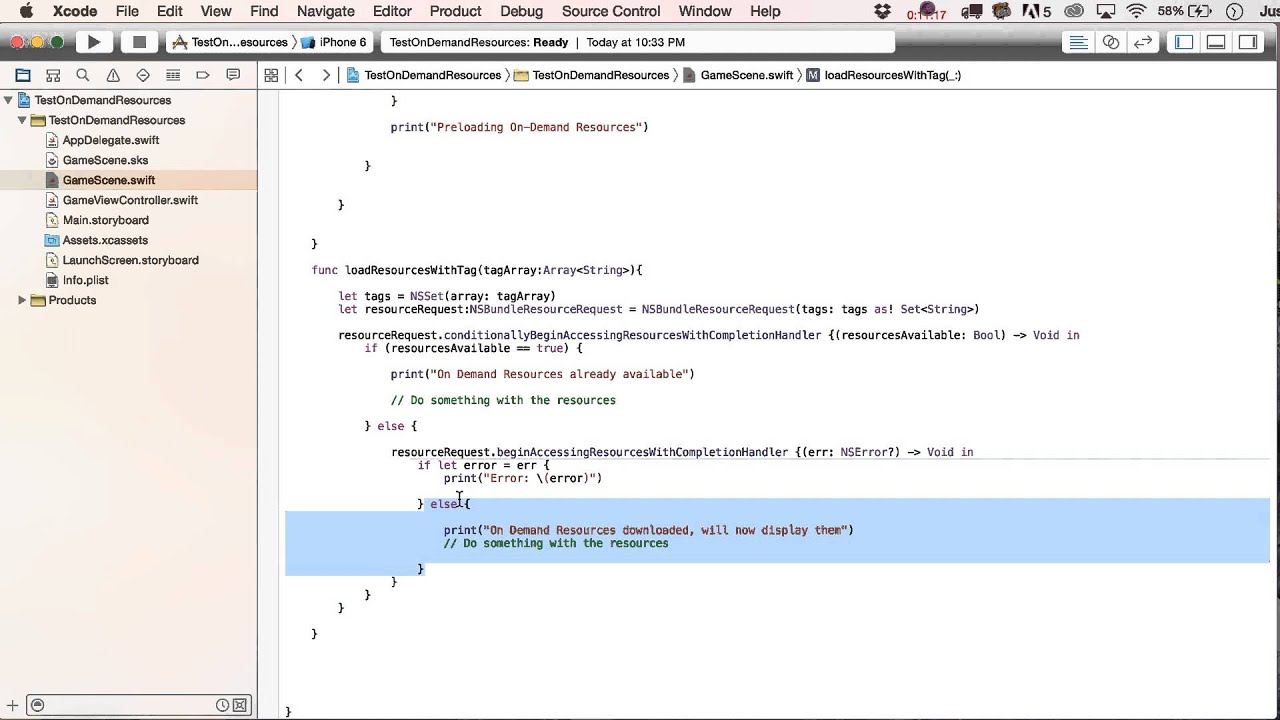1280x720 pixels.
Task: Open the File menu
Action: pos(127,11)
